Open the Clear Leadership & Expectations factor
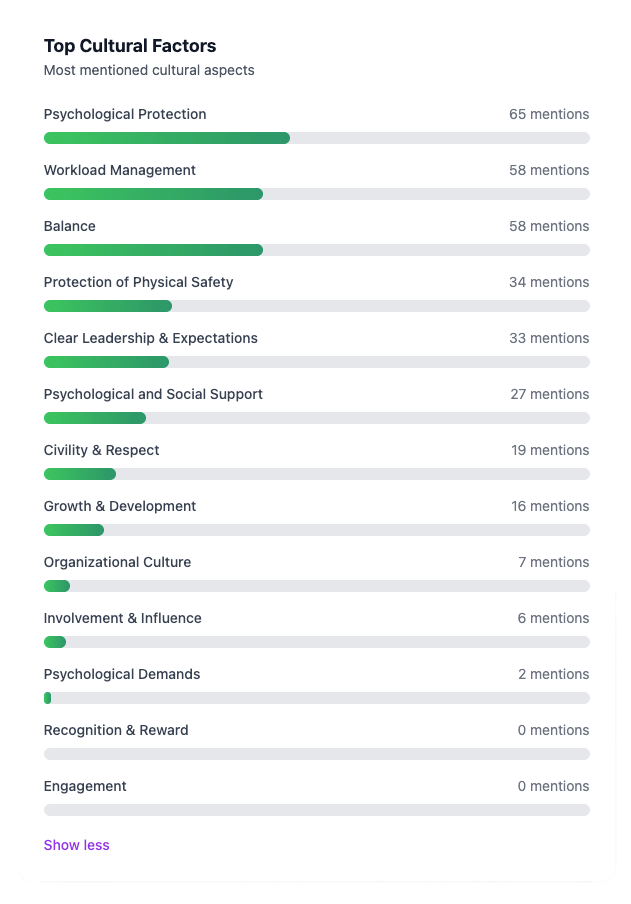 (150, 338)
